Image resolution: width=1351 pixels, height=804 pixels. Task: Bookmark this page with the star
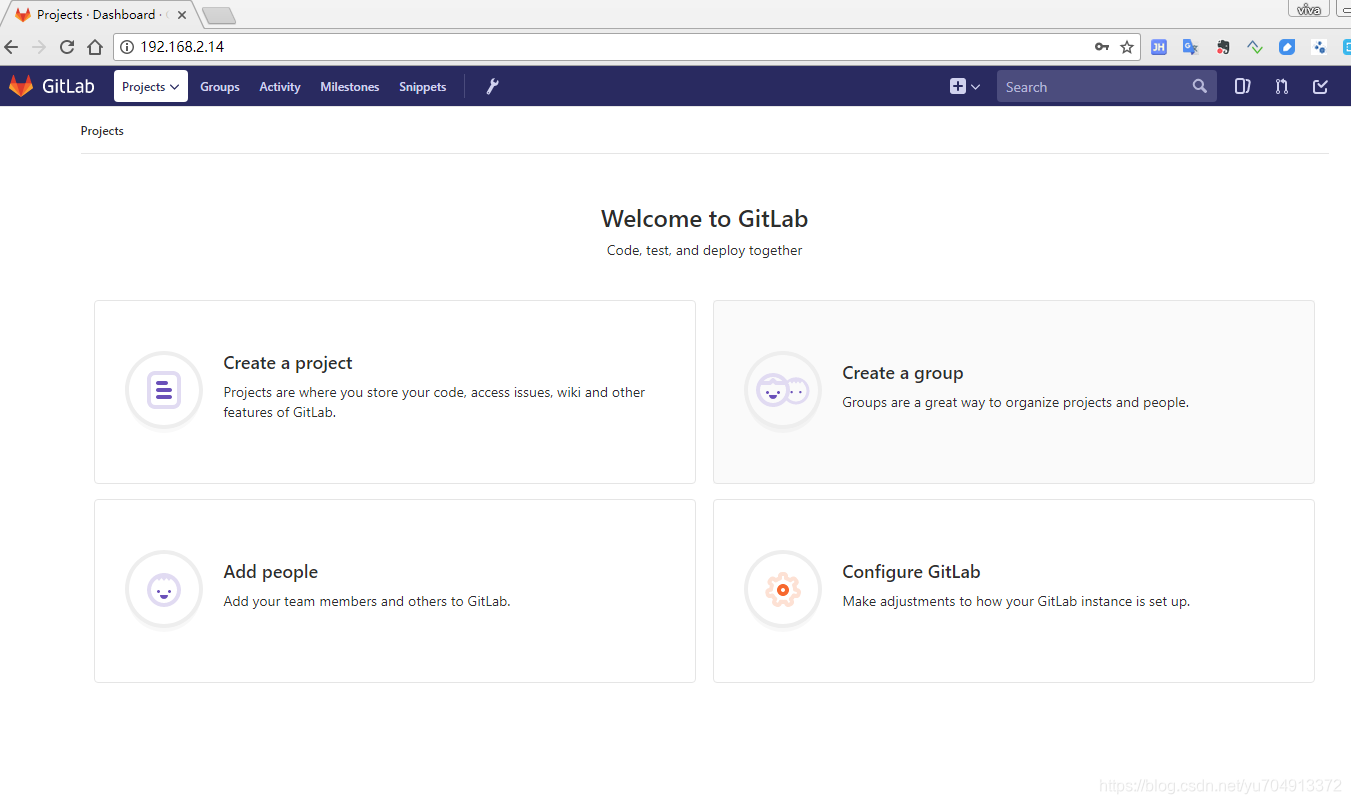[x=1127, y=47]
